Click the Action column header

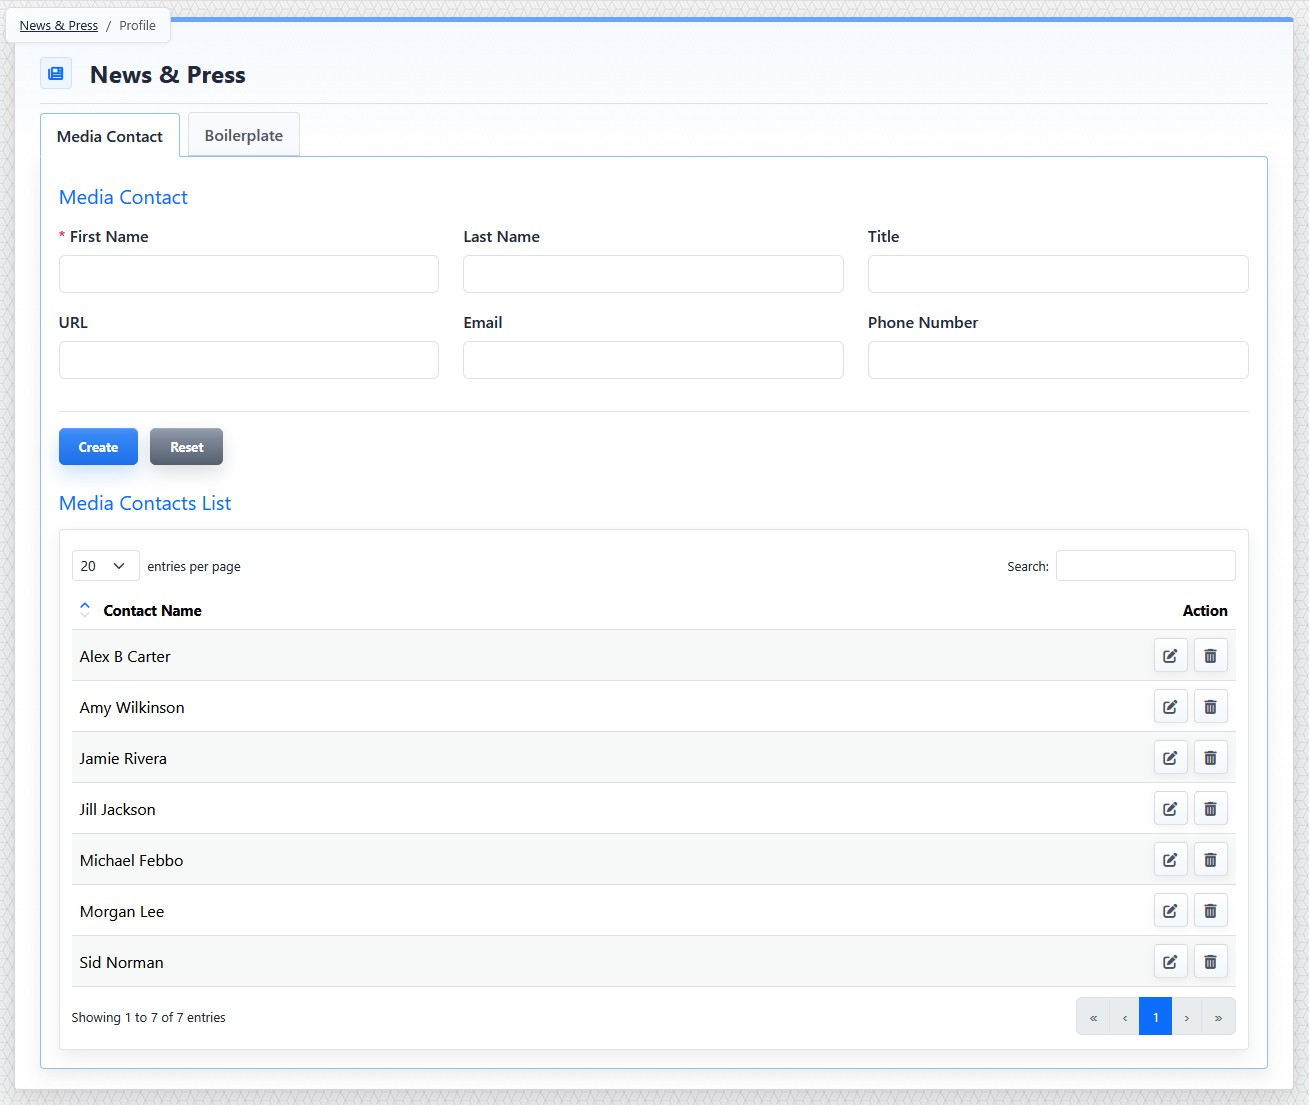[1205, 610]
